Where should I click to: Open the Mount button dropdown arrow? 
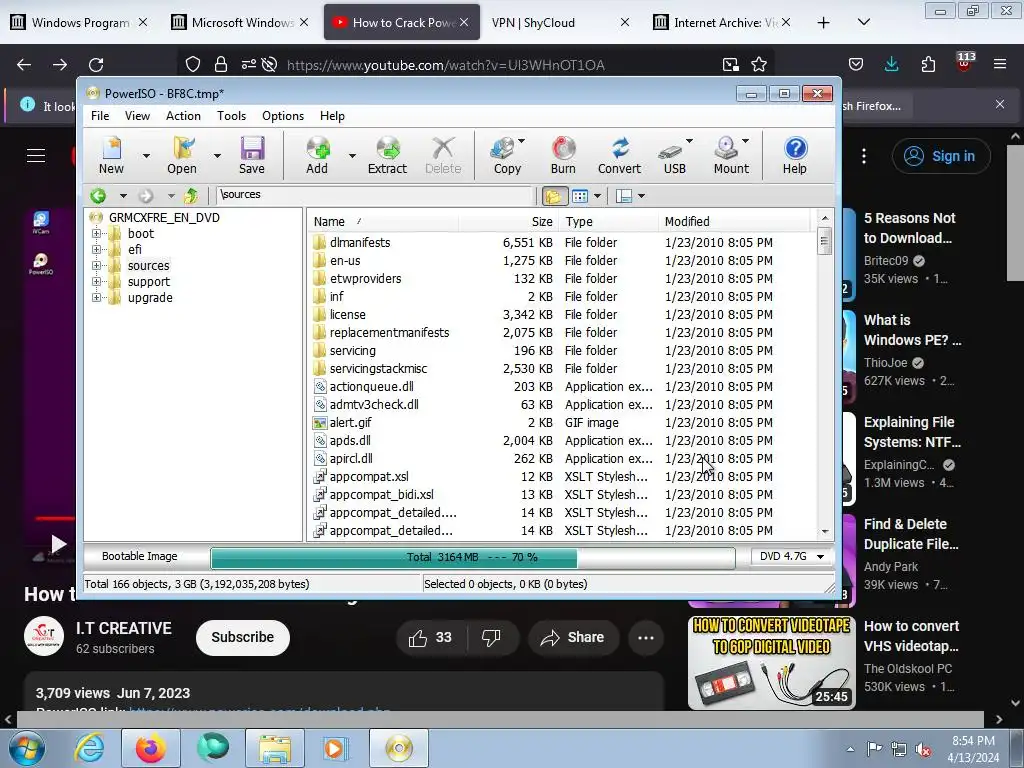[x=746, y=140]
